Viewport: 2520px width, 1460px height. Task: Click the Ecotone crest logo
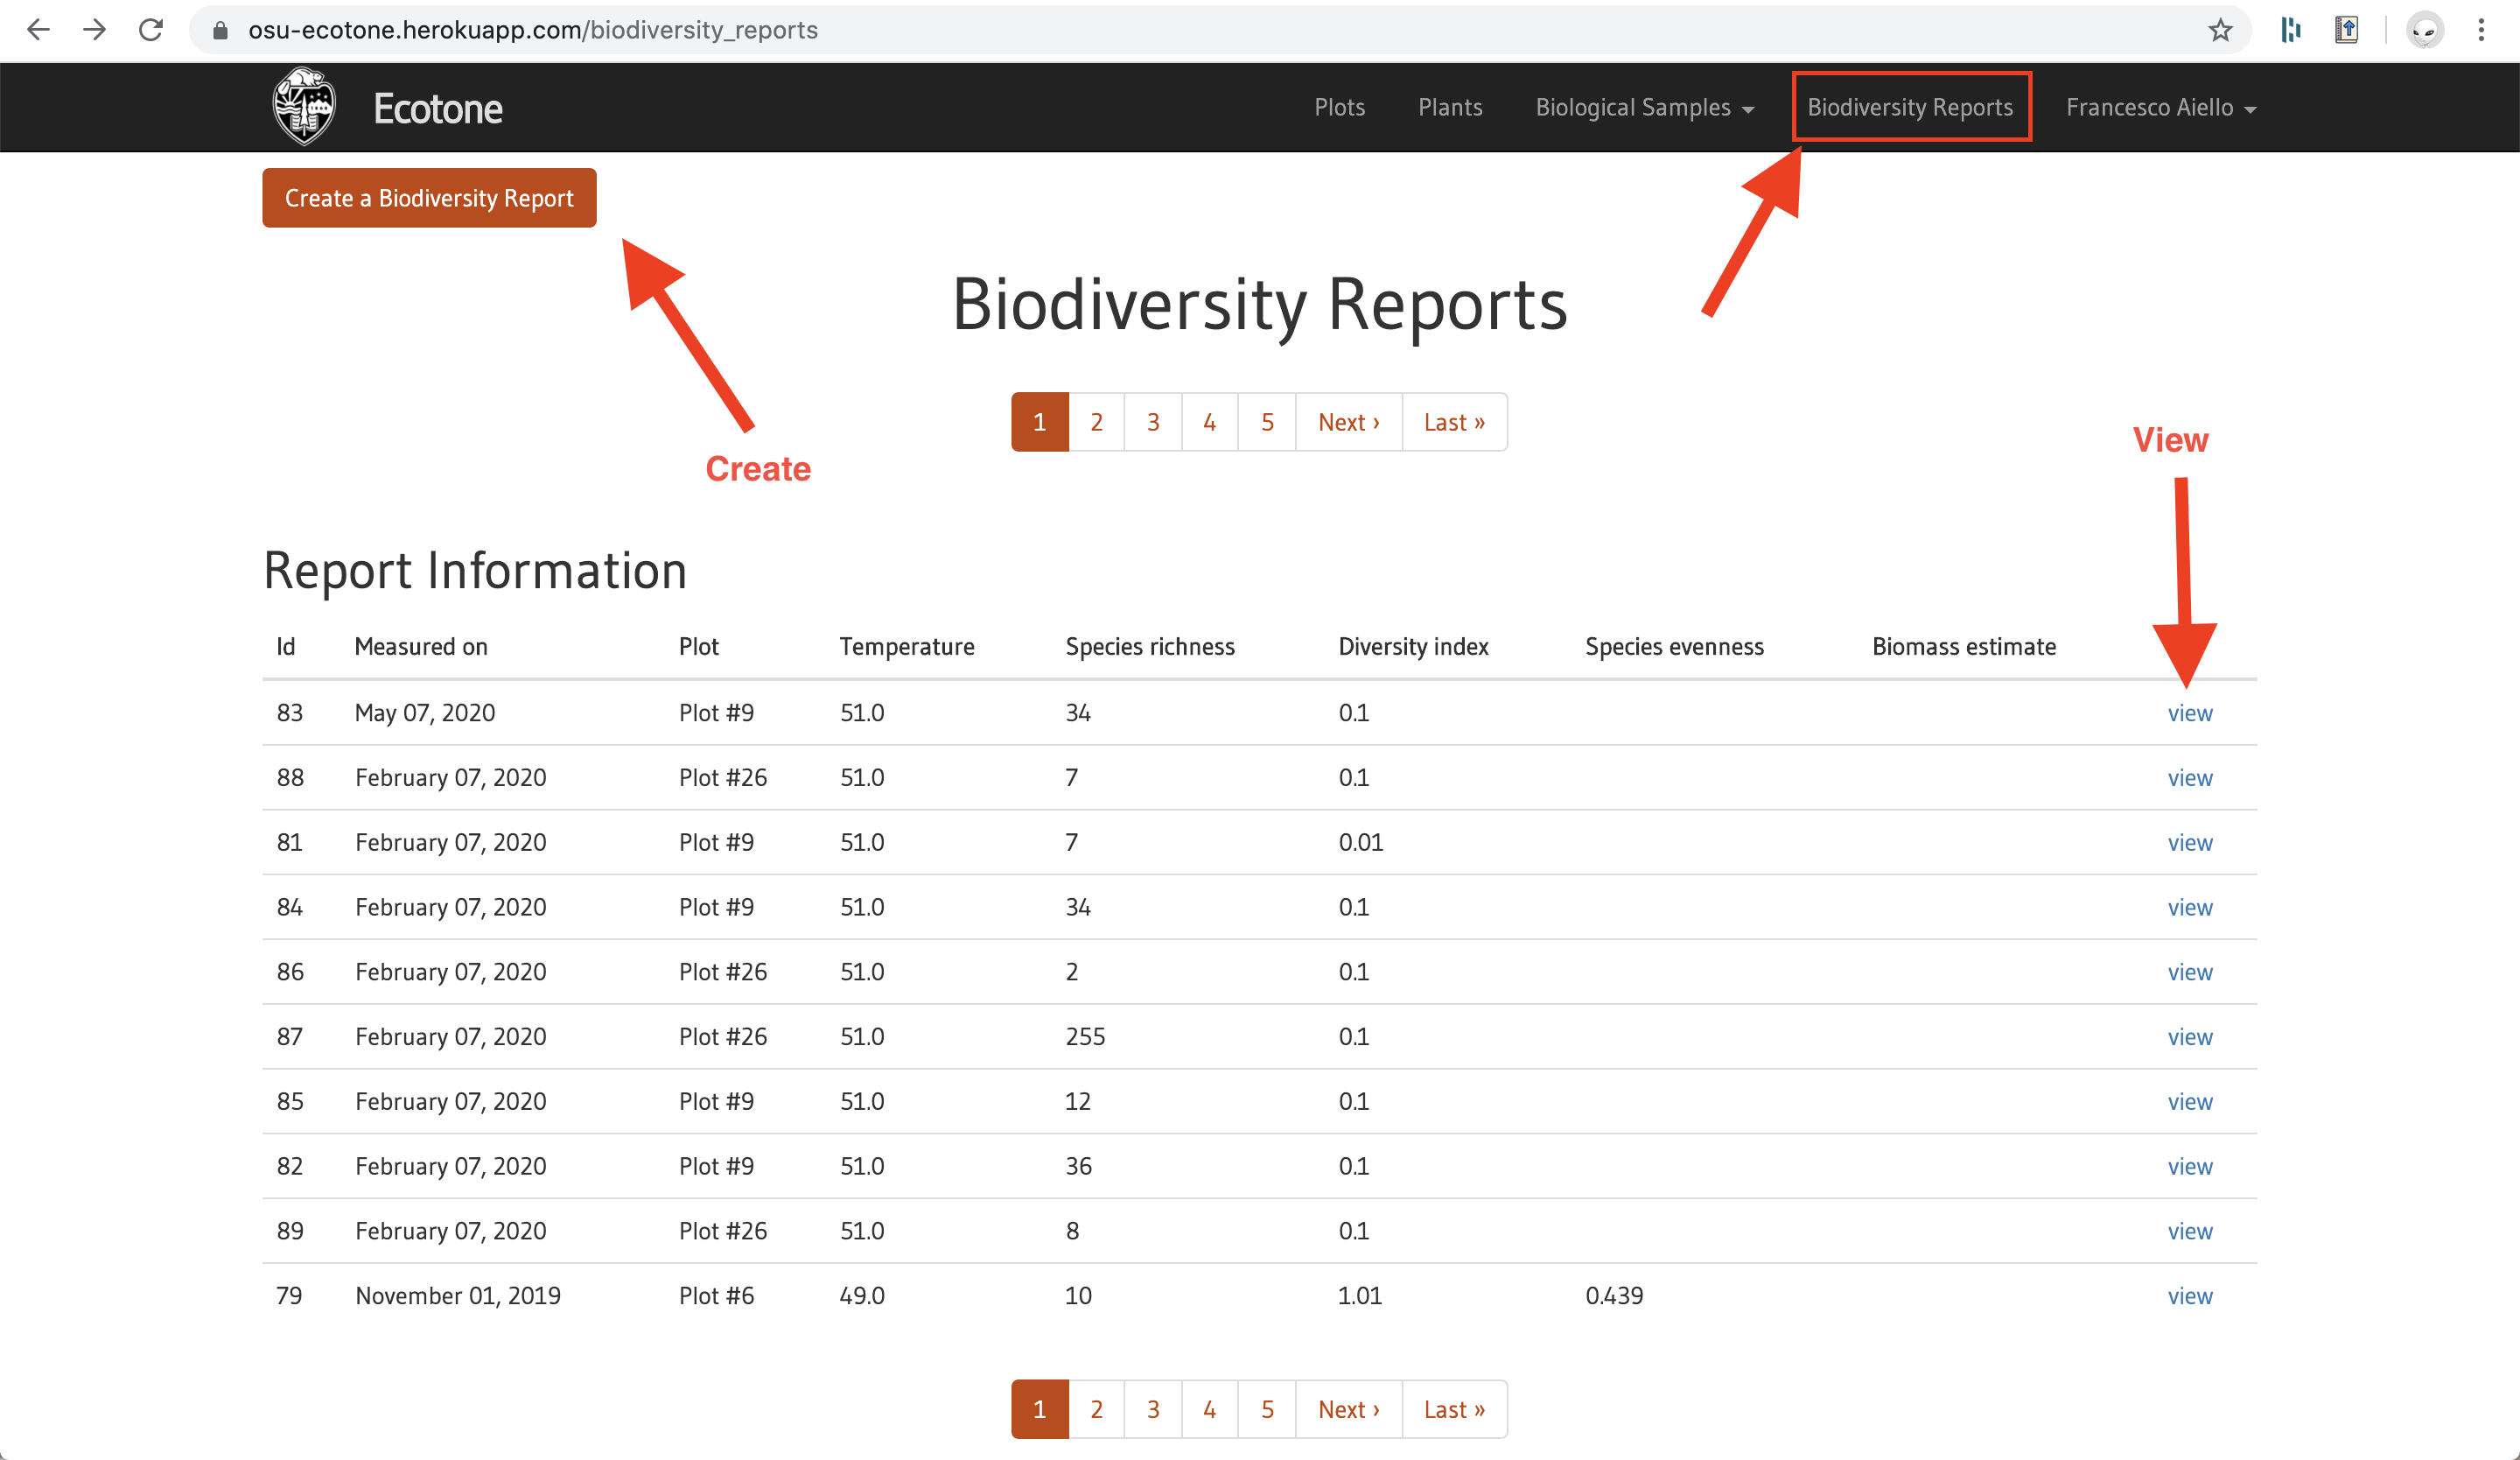[x=304, y=107]
